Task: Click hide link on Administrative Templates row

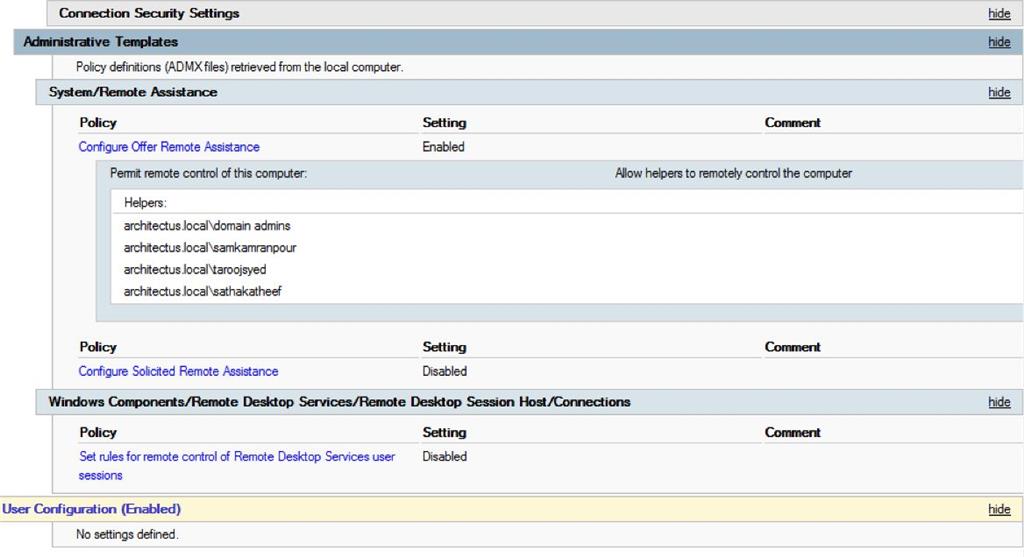Action: pos(998,42)
